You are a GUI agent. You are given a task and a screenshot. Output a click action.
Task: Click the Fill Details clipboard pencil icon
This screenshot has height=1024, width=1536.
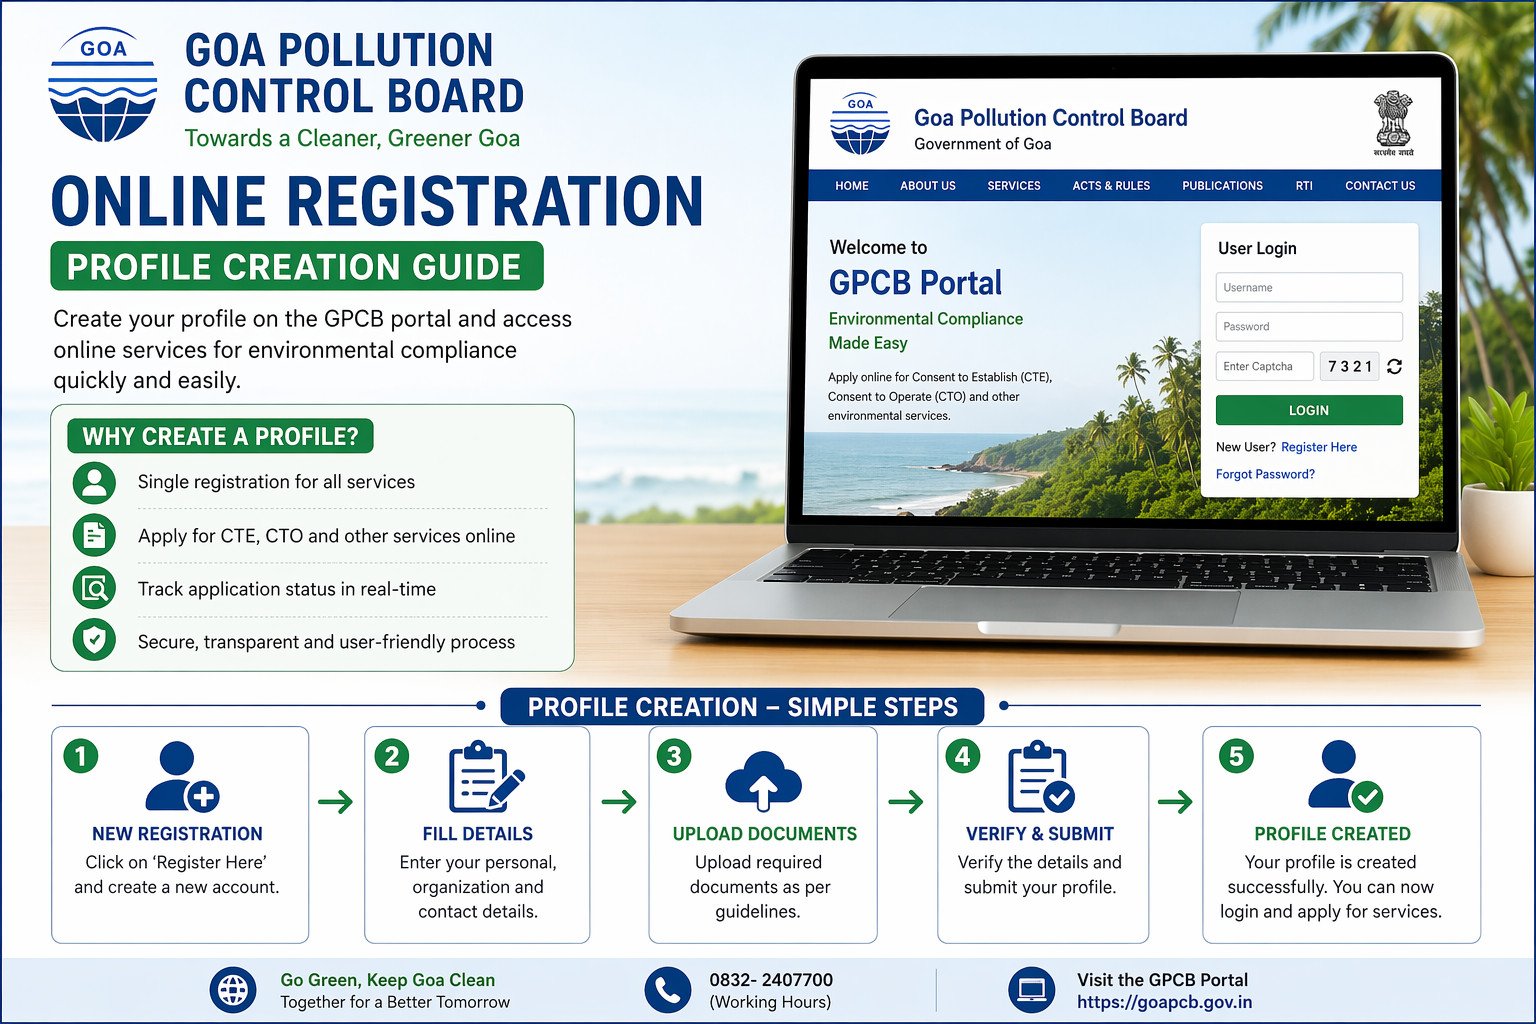click(x=486, y=777)
